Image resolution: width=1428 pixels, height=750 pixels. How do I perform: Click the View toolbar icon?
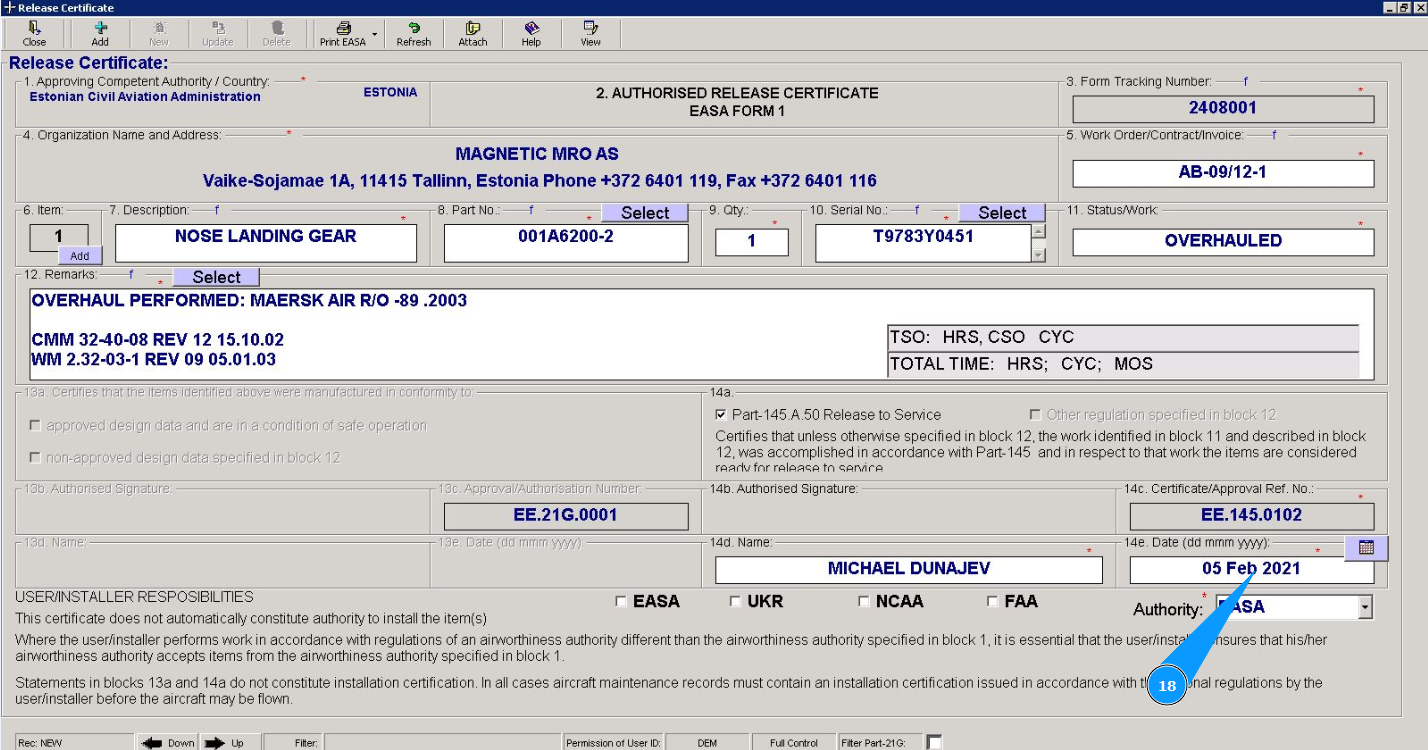pyautogui.click(x=591, y=29)
